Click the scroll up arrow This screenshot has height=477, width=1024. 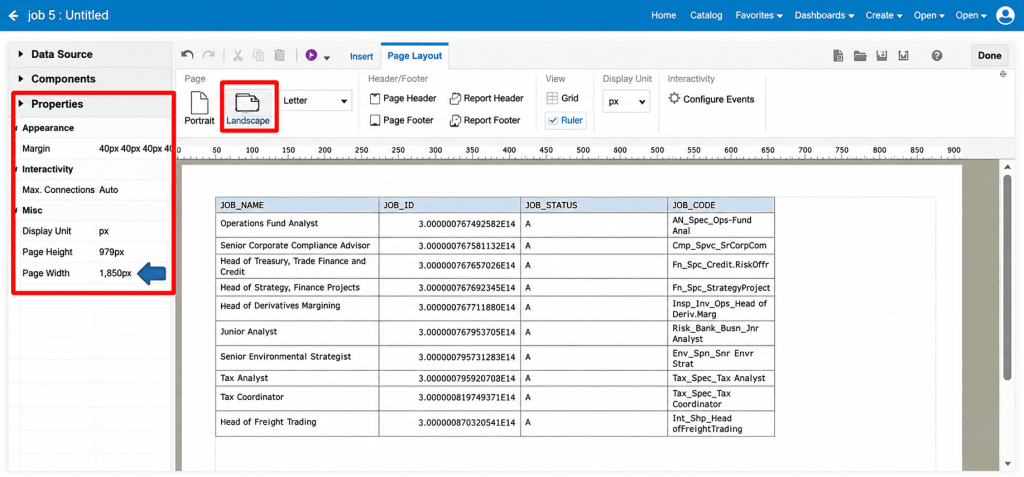point(1007,169)
